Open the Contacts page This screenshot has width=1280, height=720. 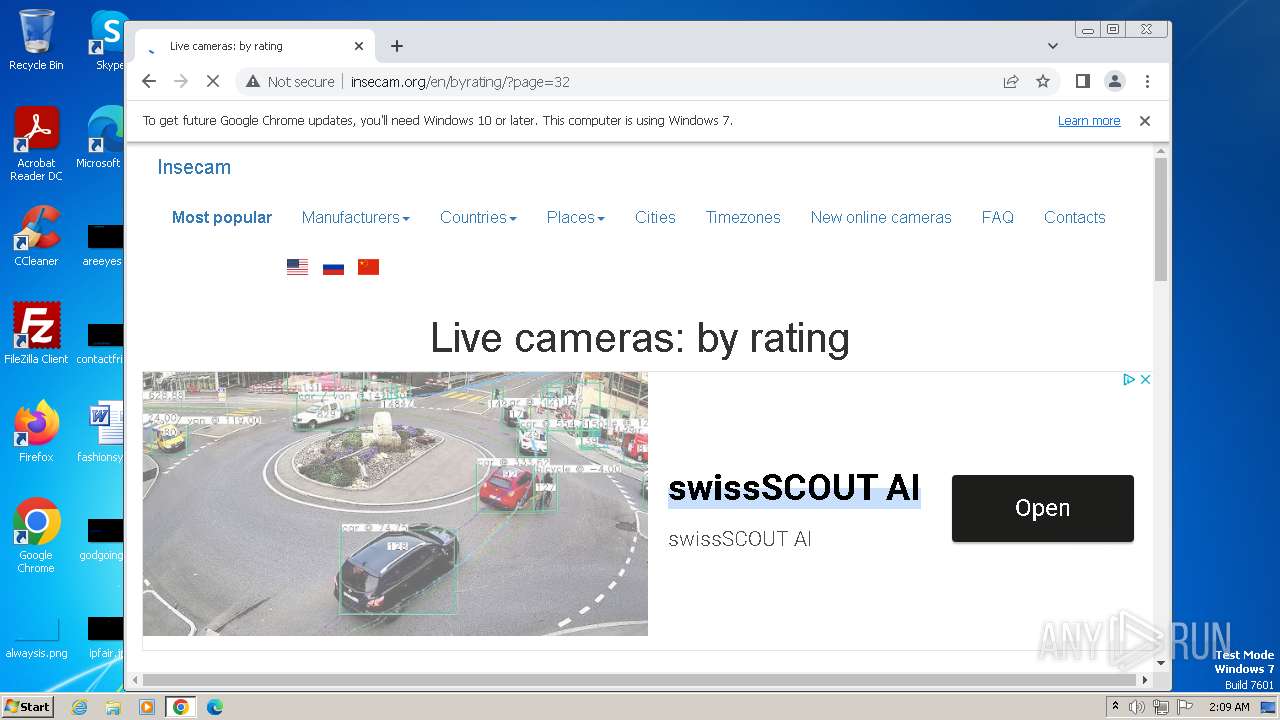point(1075,217)
